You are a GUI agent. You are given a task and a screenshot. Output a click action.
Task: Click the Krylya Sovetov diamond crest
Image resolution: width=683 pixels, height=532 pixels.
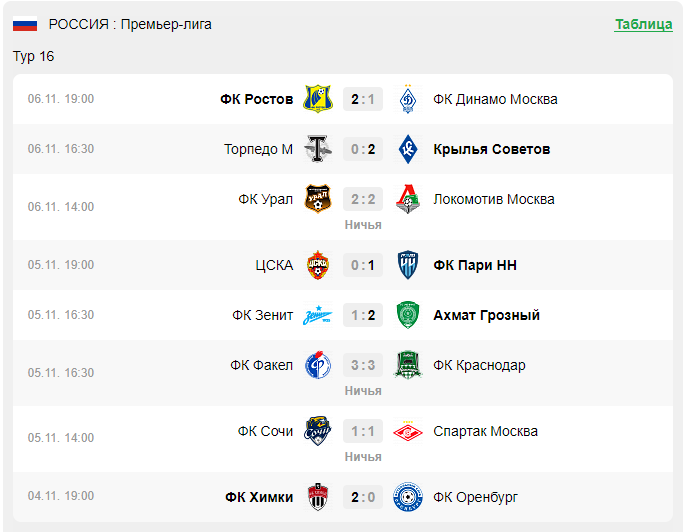[408, 149]
